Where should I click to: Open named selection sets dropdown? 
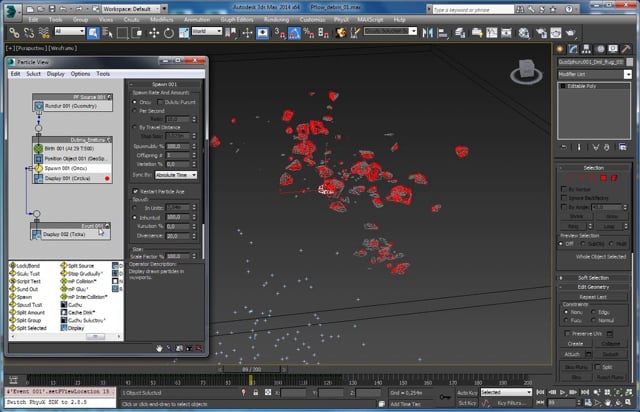(x=391, y=31)
